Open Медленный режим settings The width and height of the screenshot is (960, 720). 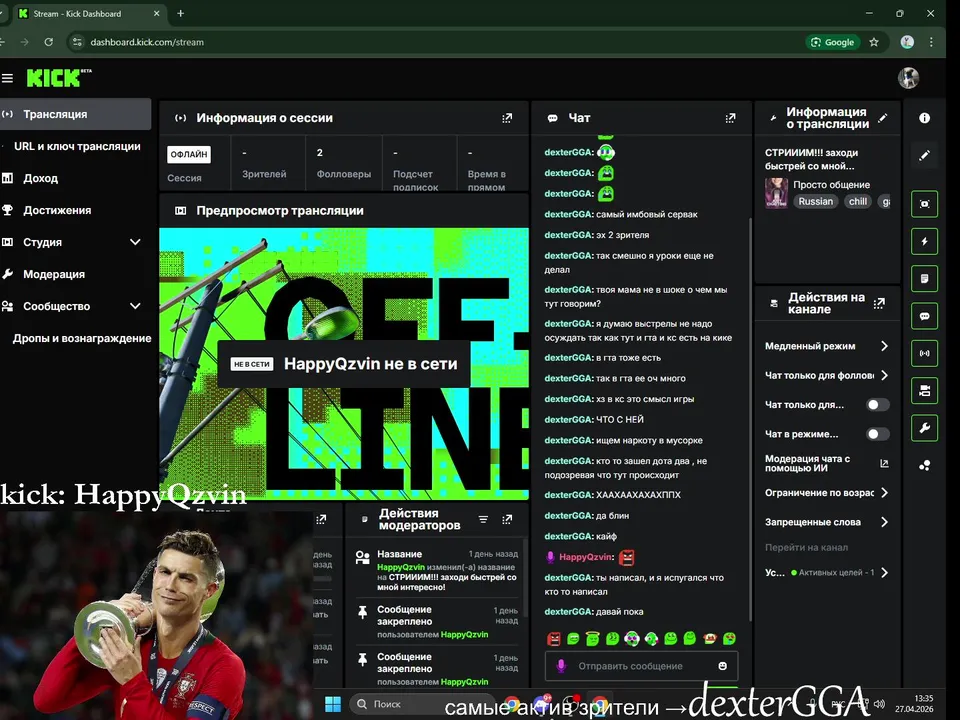click(x=827, y=346)
